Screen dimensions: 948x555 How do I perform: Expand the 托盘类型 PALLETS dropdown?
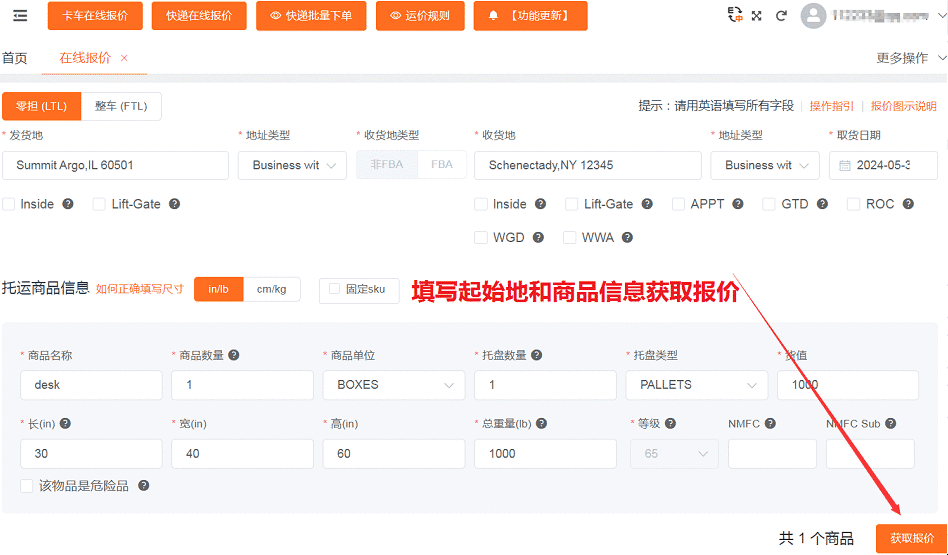tap(696, 385)
